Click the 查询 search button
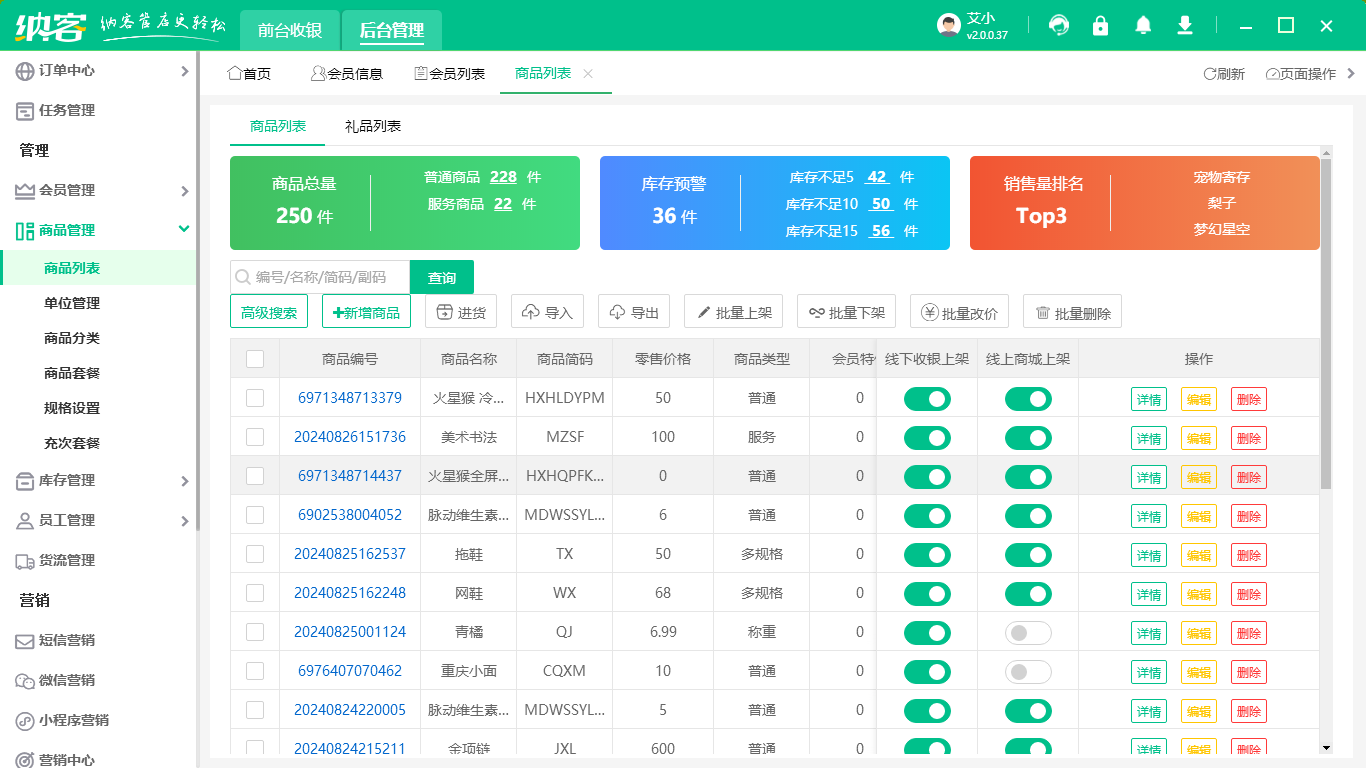Image resolution: width=1366 pixels, height=768 pixels. pos(442,277)
